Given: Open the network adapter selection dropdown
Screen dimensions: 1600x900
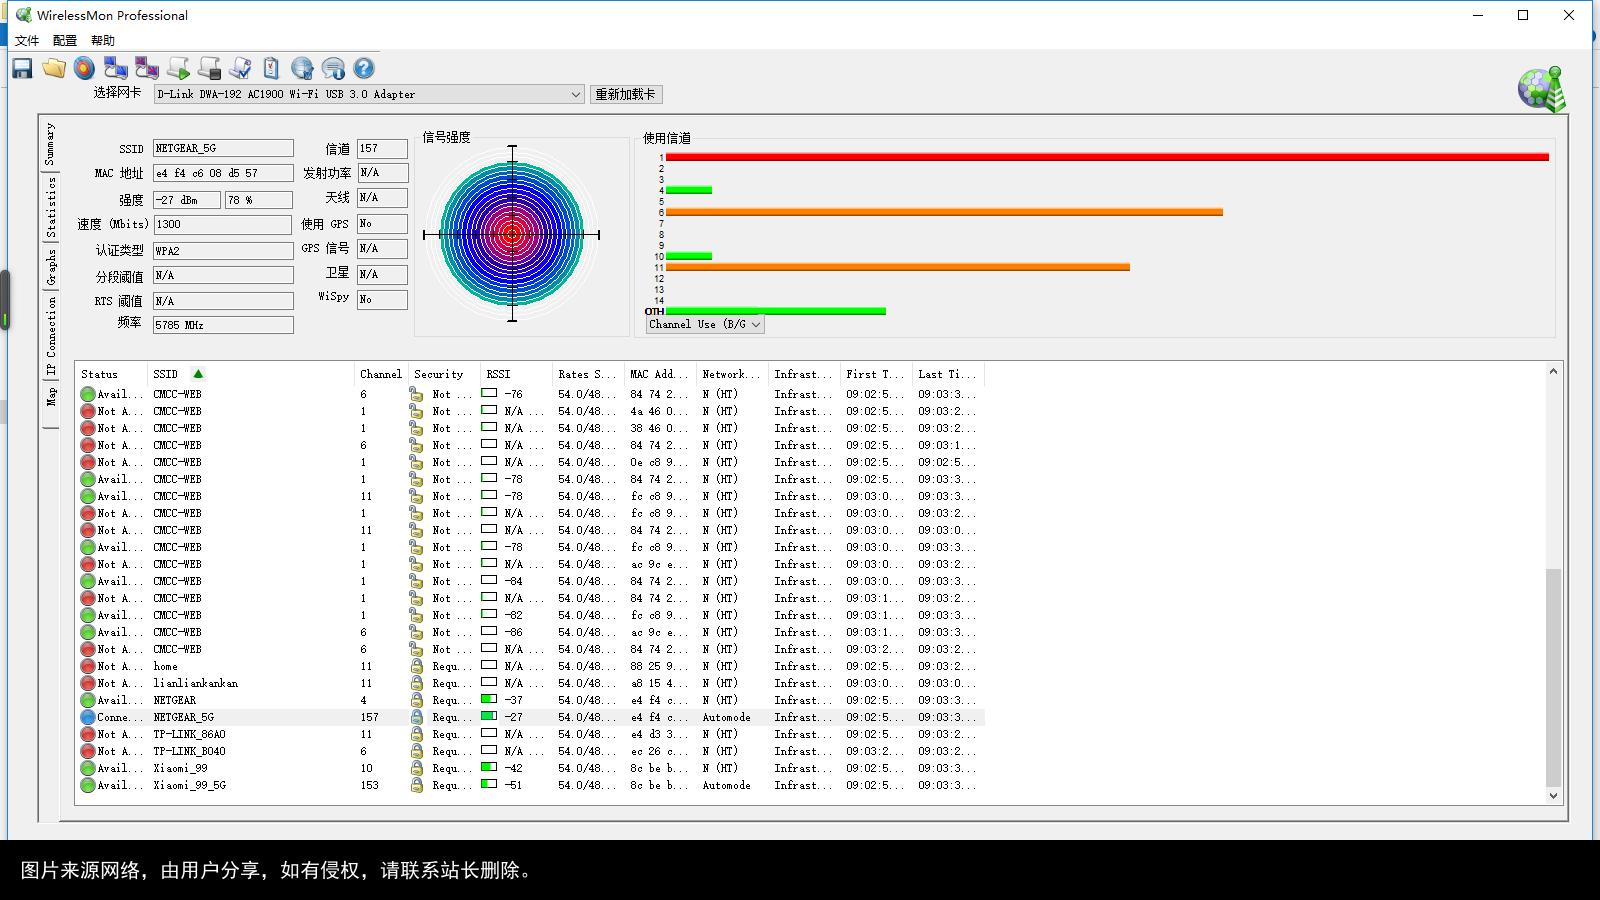Looking at the screenshot, I should 575,94.
